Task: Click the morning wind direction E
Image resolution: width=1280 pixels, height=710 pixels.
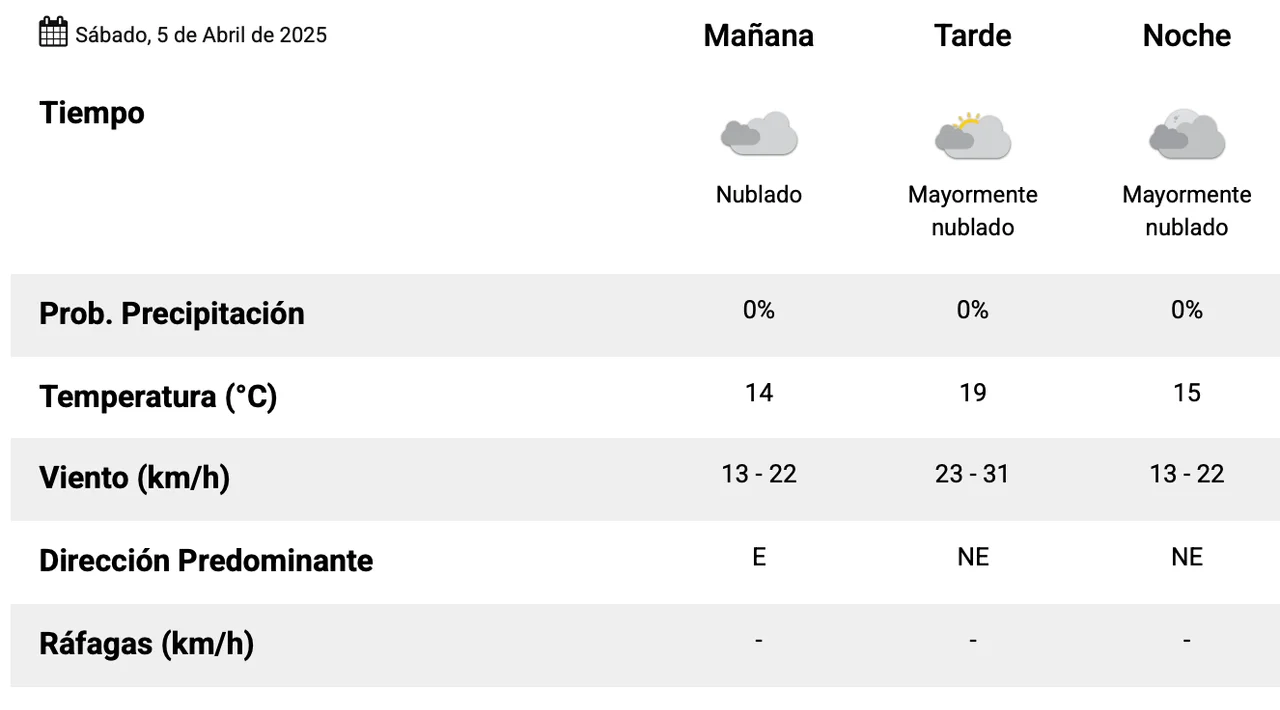Action: click(759, 557)
